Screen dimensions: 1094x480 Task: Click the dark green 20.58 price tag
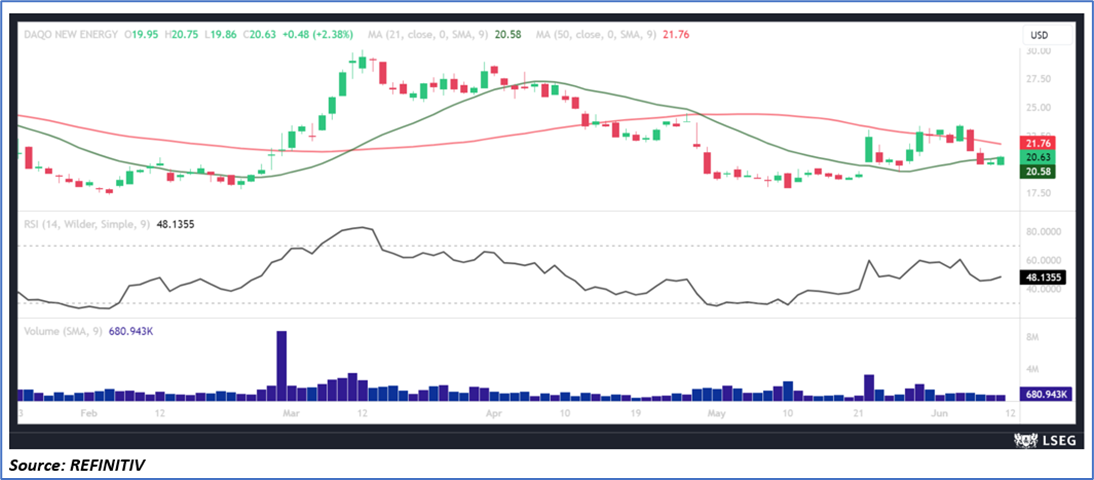[x=1035, y=171]
